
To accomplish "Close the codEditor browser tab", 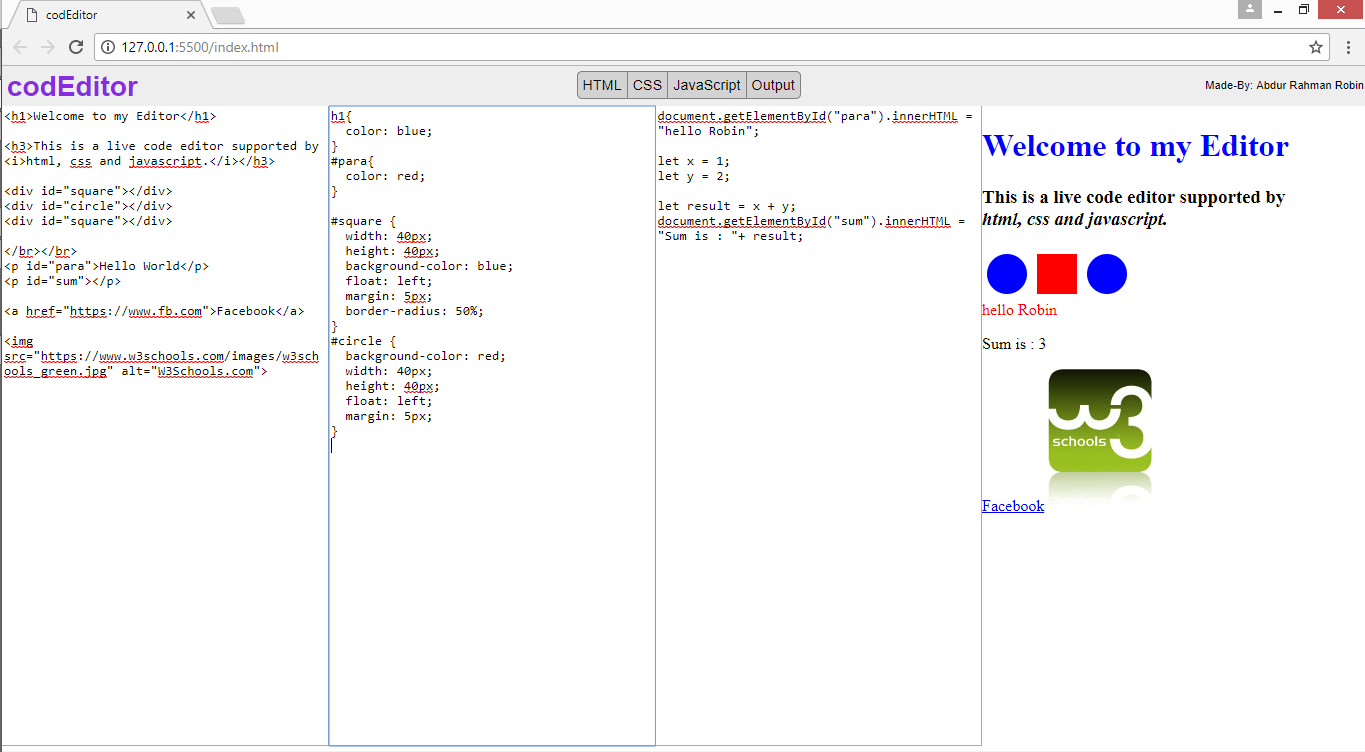I will point(191,15).
